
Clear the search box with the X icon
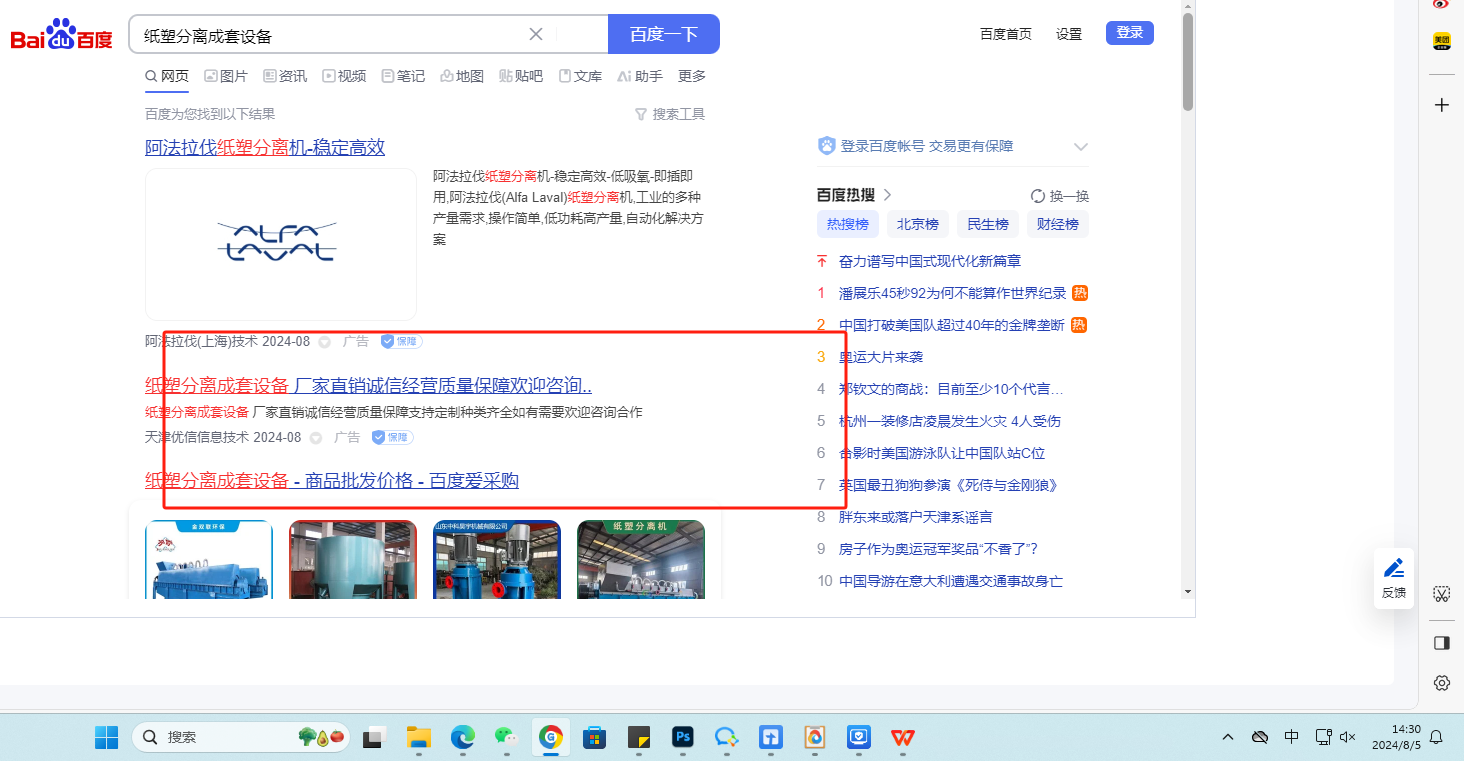tap(536, 34)
